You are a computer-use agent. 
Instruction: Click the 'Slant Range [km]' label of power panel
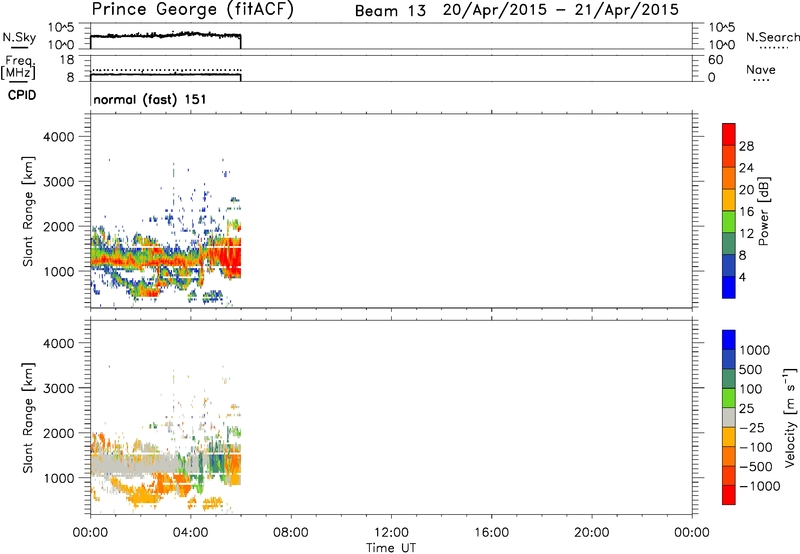click(28, 211)
